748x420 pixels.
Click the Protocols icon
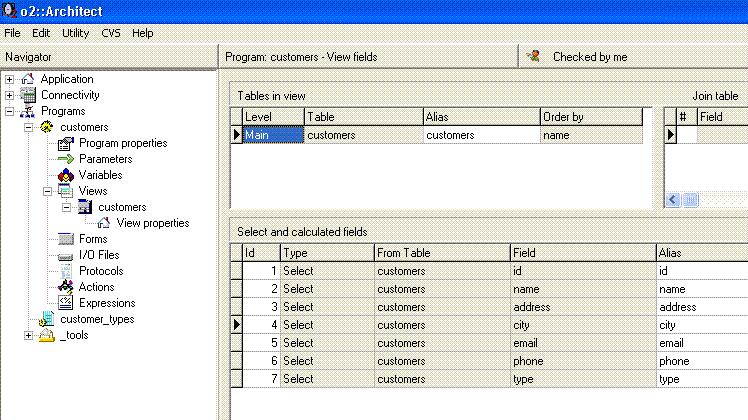tap(66, 271)
